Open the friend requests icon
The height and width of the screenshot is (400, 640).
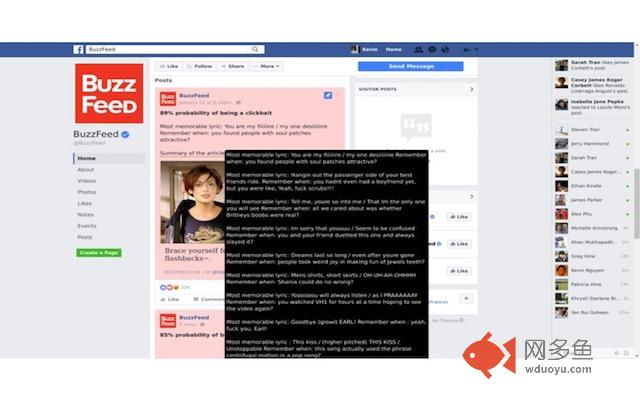[418, 49]
